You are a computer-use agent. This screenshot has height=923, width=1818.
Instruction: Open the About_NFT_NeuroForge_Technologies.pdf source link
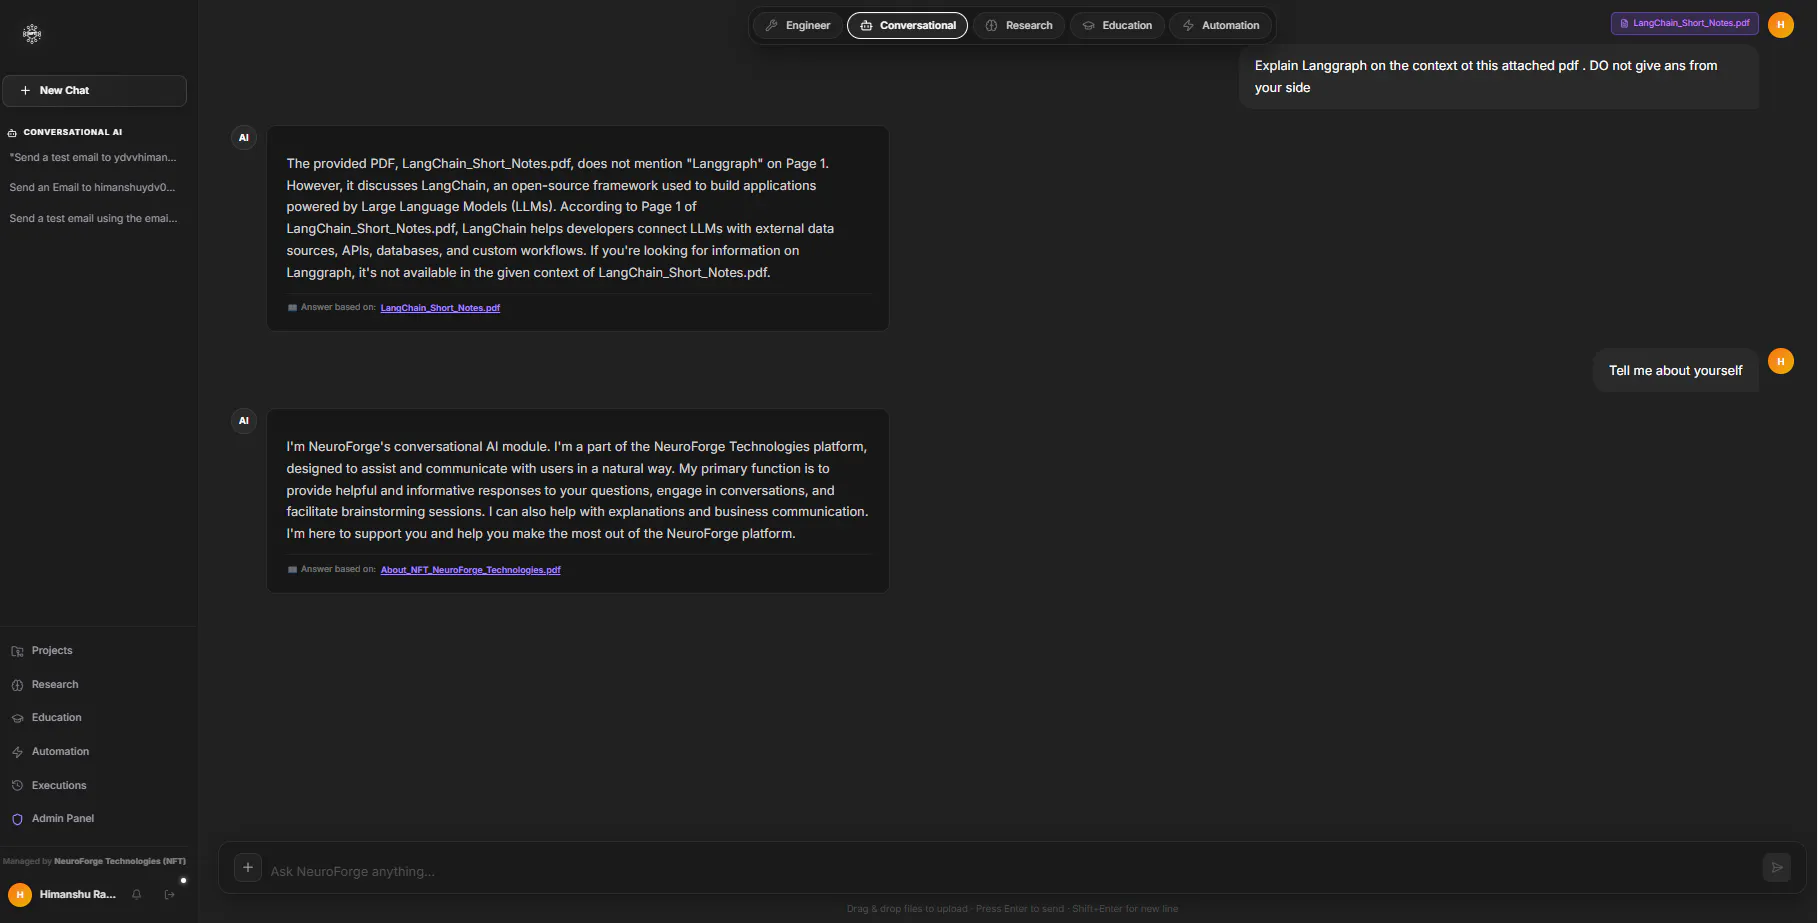click(x=470, y=570)
